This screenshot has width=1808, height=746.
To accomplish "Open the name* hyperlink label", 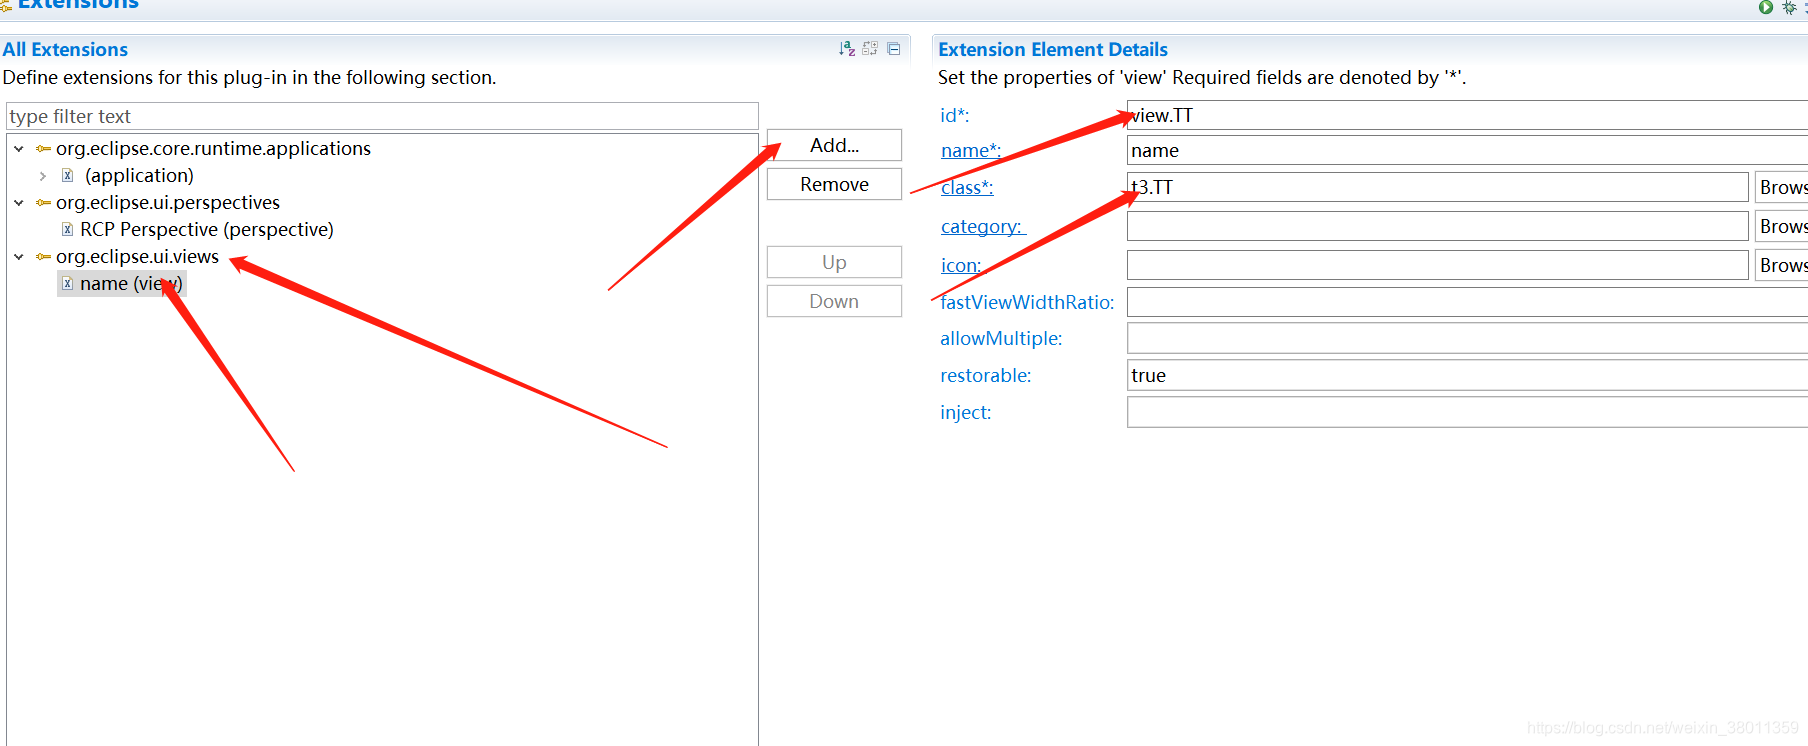I will coord(971,150).
